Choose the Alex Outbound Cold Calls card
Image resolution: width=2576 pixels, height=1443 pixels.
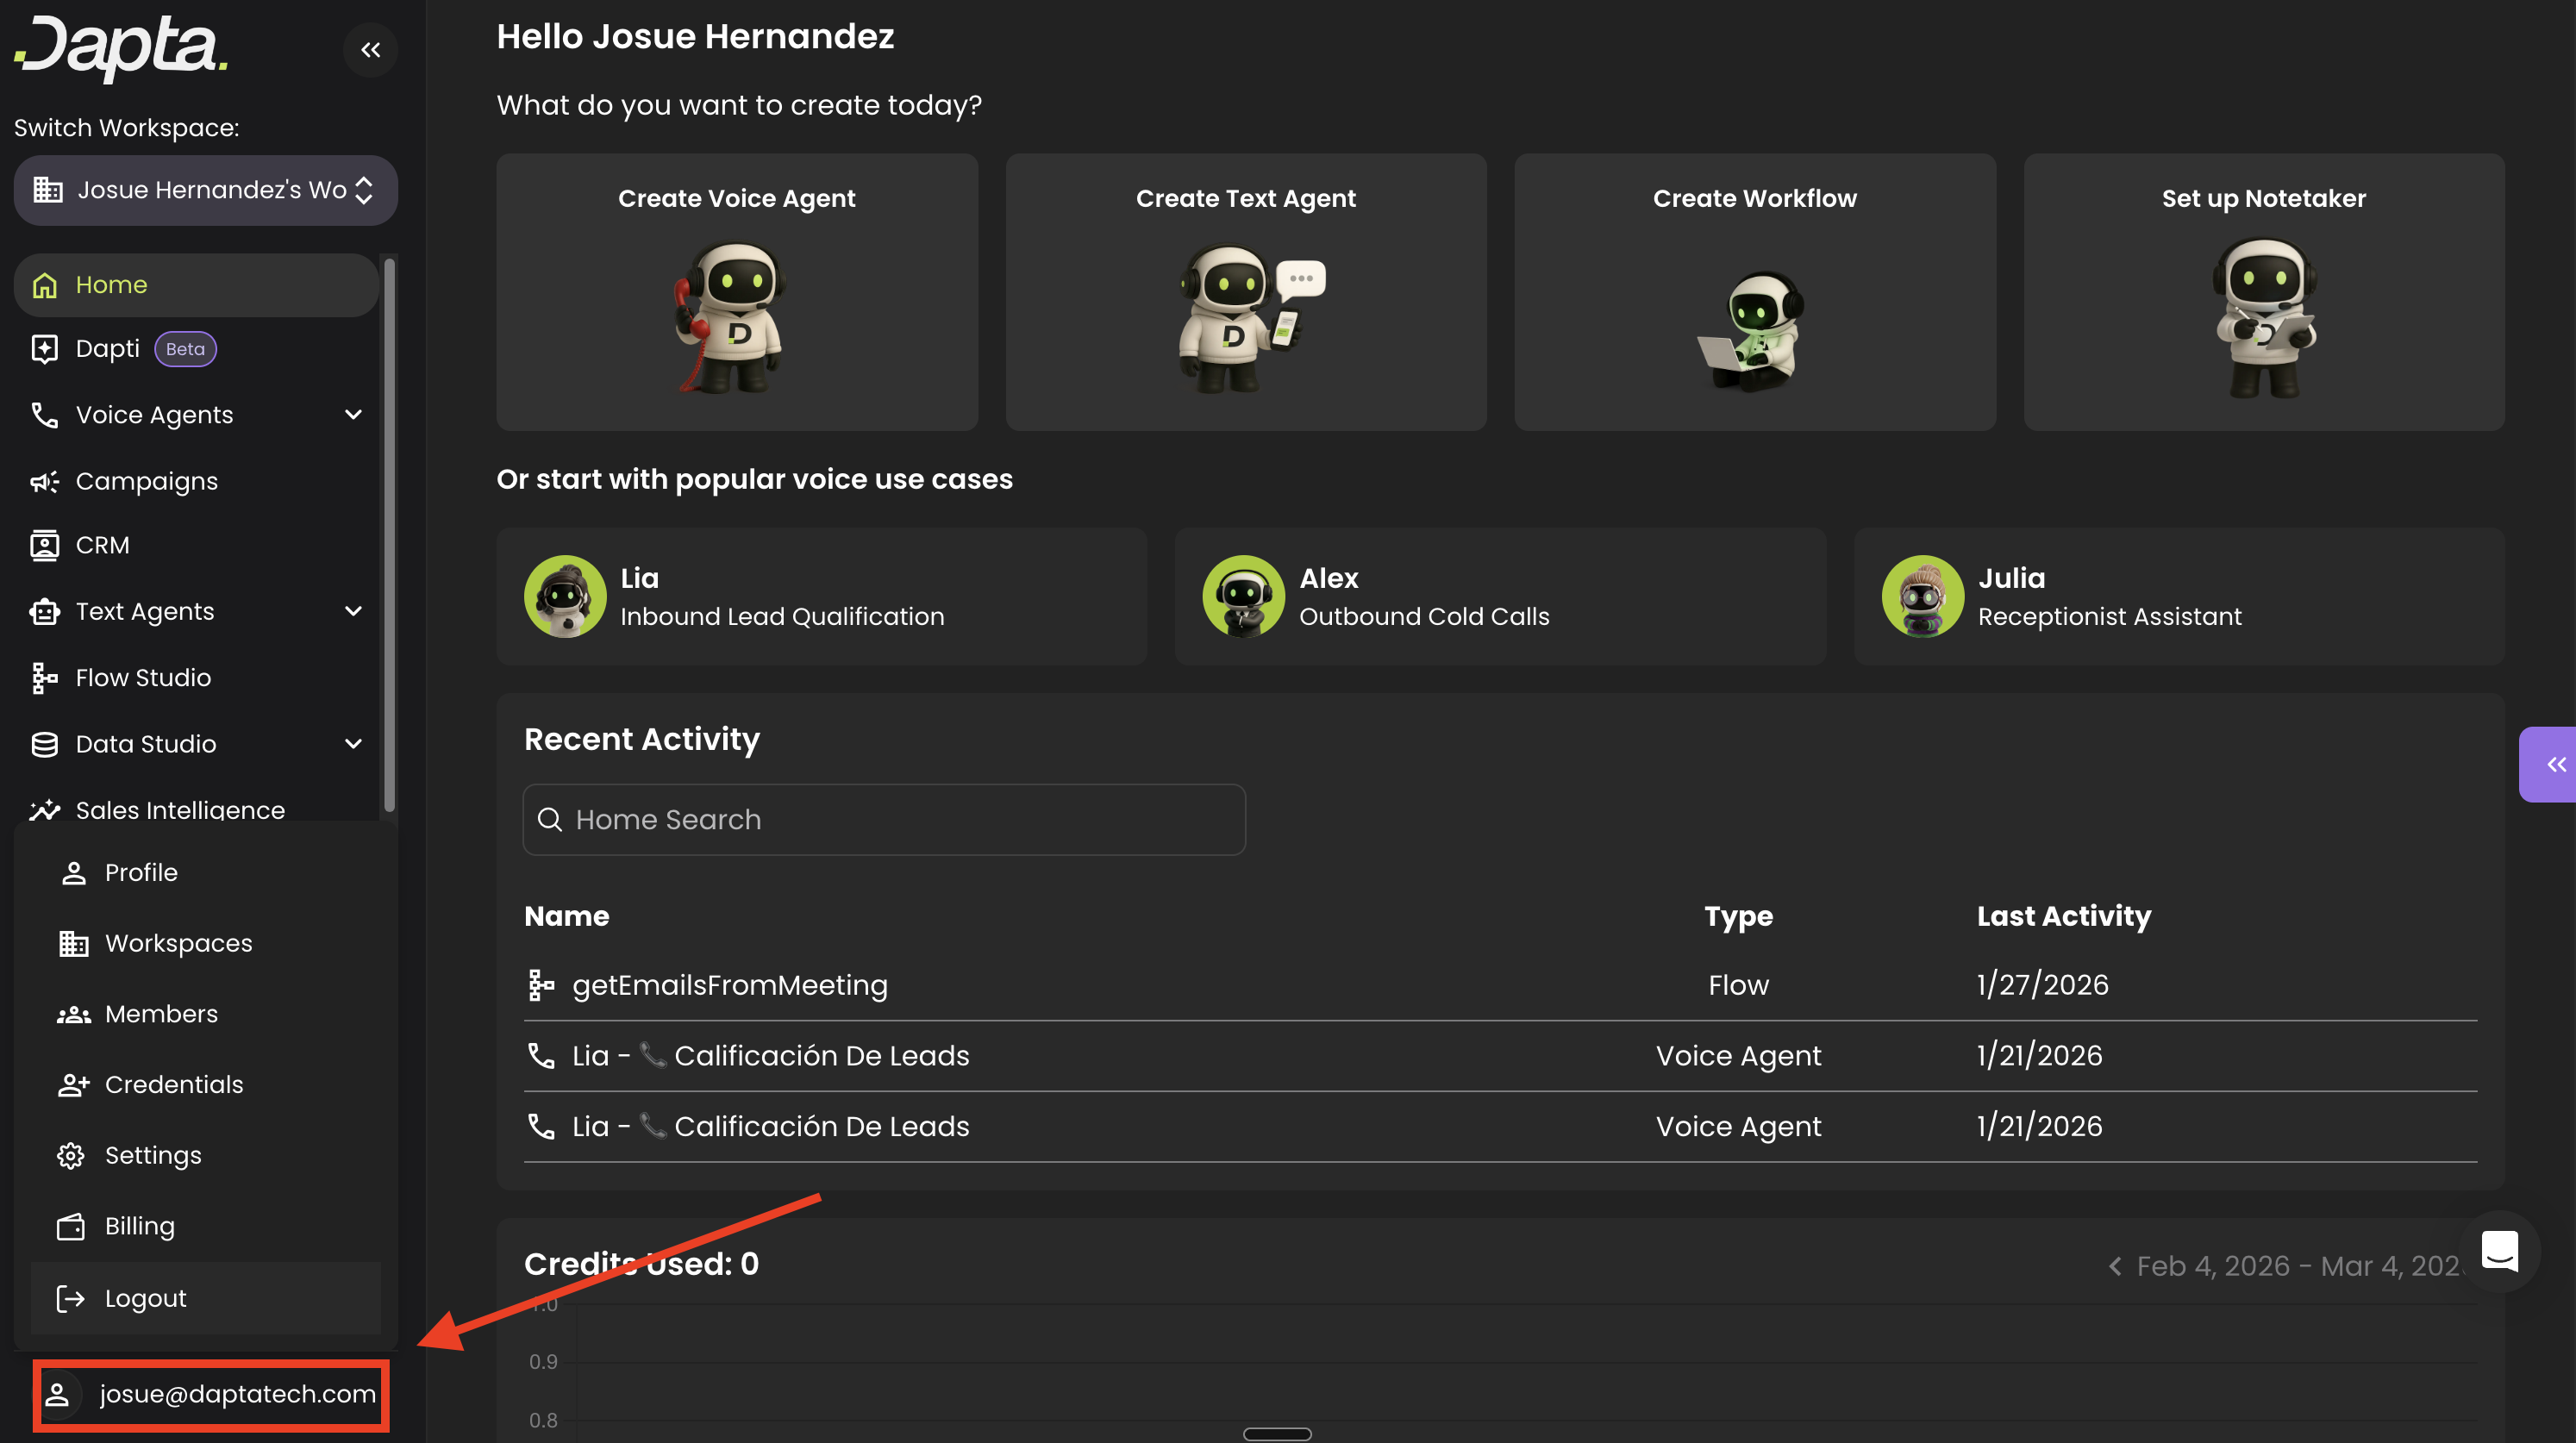click(1499, 597)
